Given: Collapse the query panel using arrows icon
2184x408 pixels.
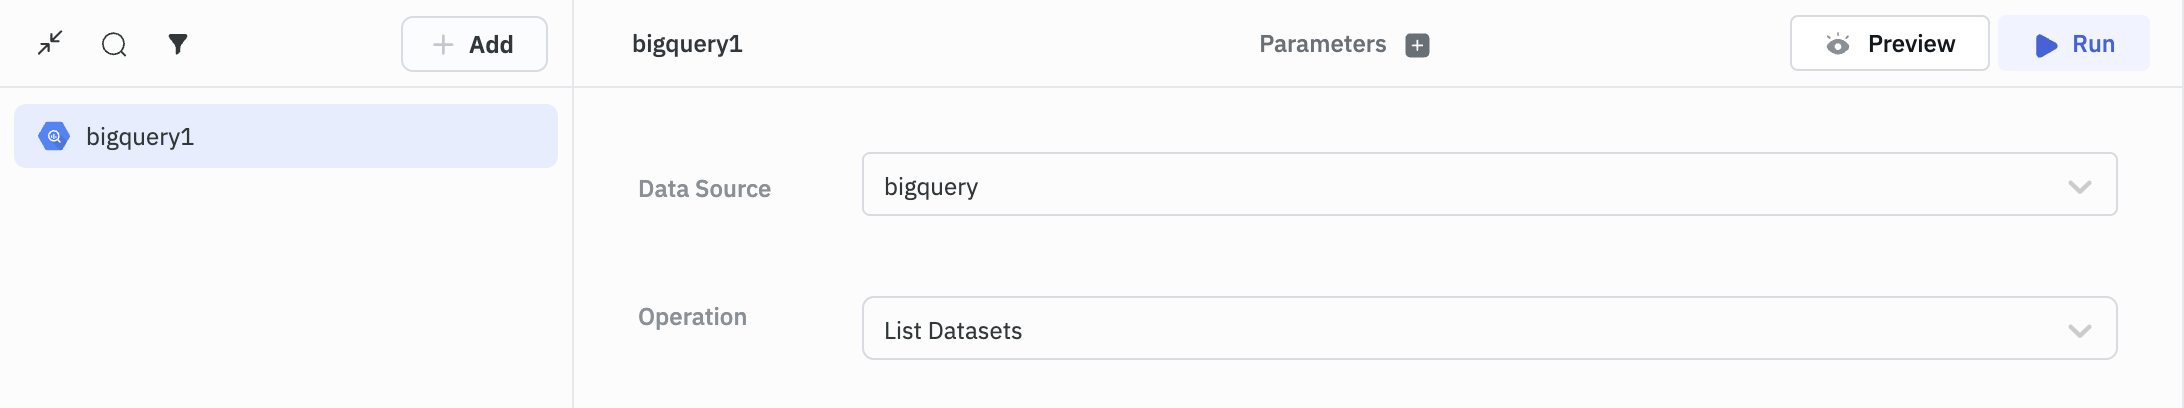Looking at the screenshot, I should coord(50,43).
